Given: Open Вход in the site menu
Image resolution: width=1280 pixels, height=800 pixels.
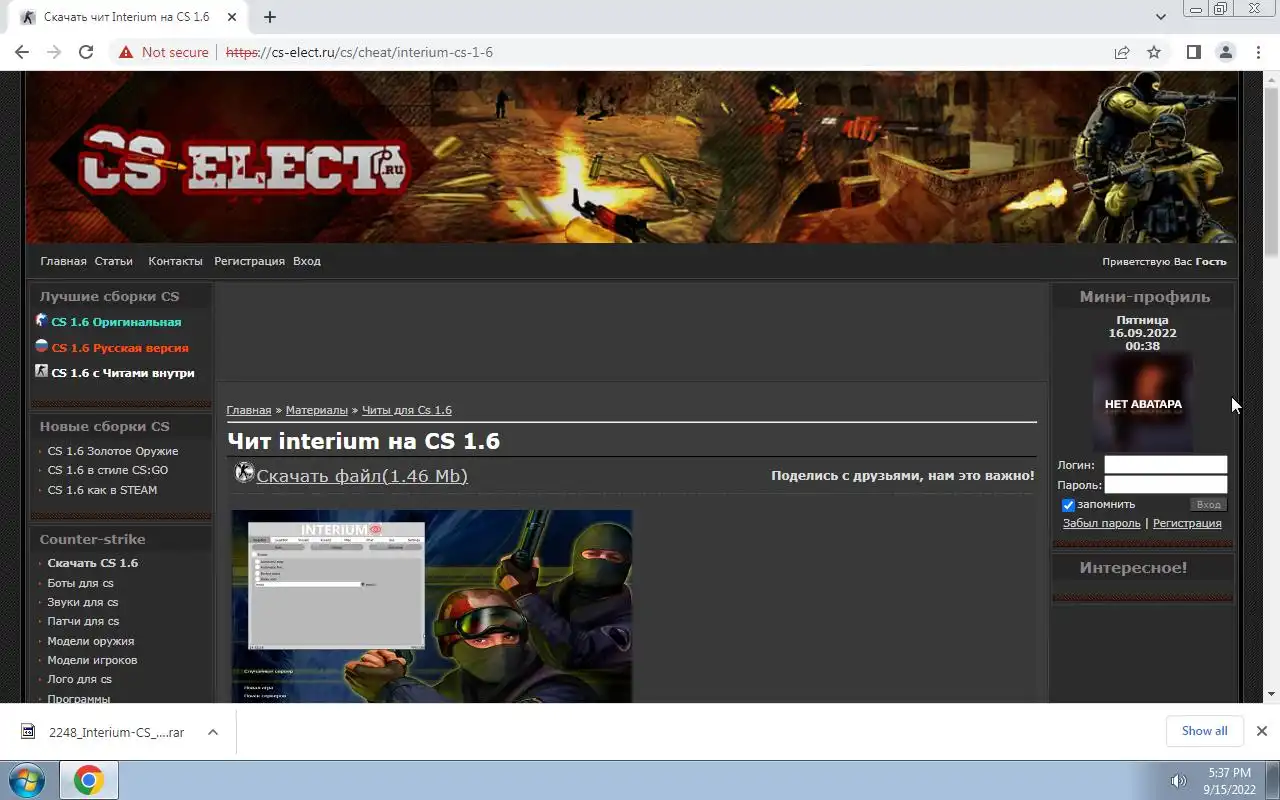Looking at the screenshot, I should (307, 261).
